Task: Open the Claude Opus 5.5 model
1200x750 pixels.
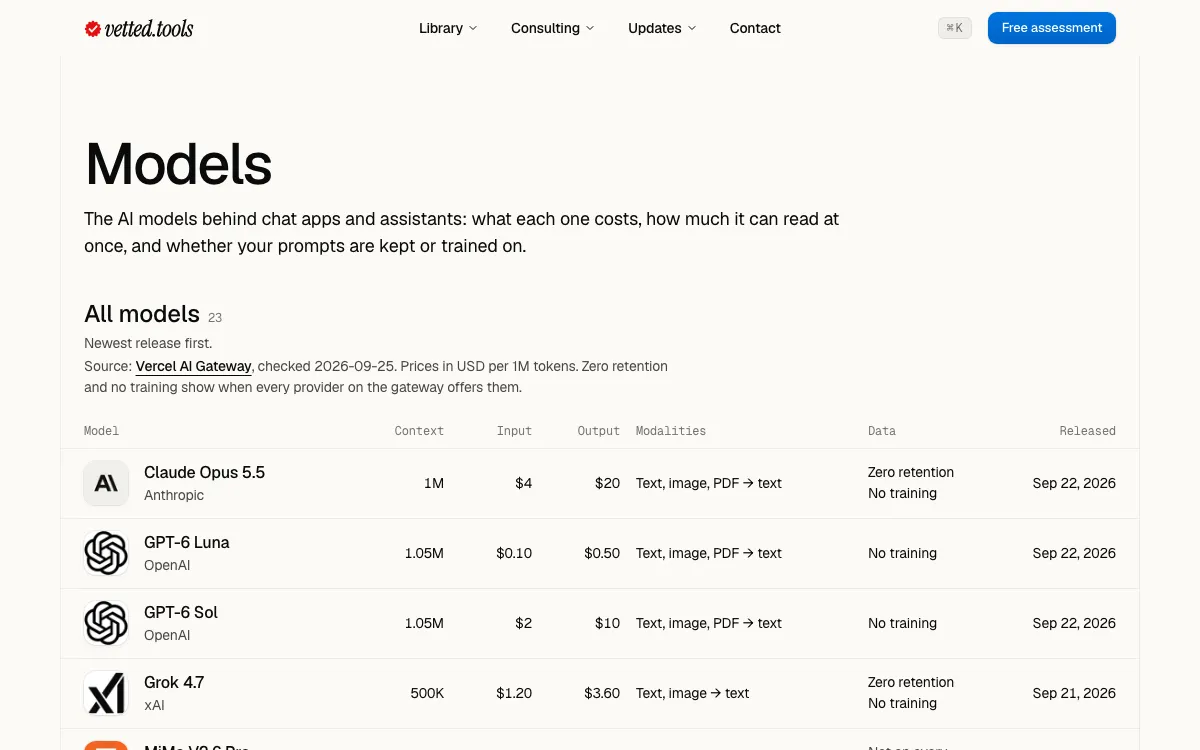Action: click(x=204, y=472)
